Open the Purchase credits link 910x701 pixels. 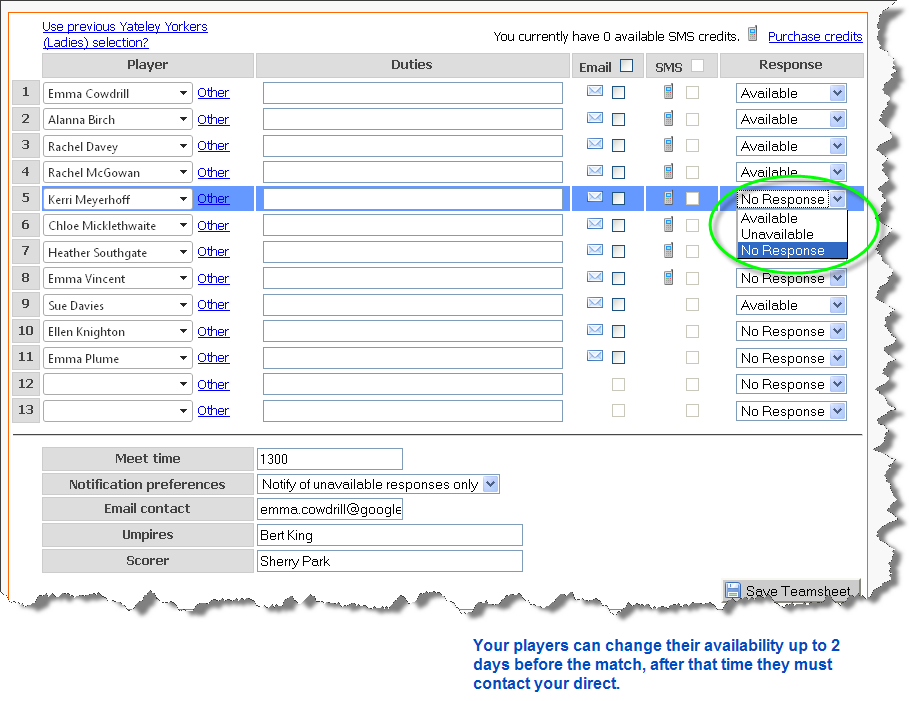[815, 36]
